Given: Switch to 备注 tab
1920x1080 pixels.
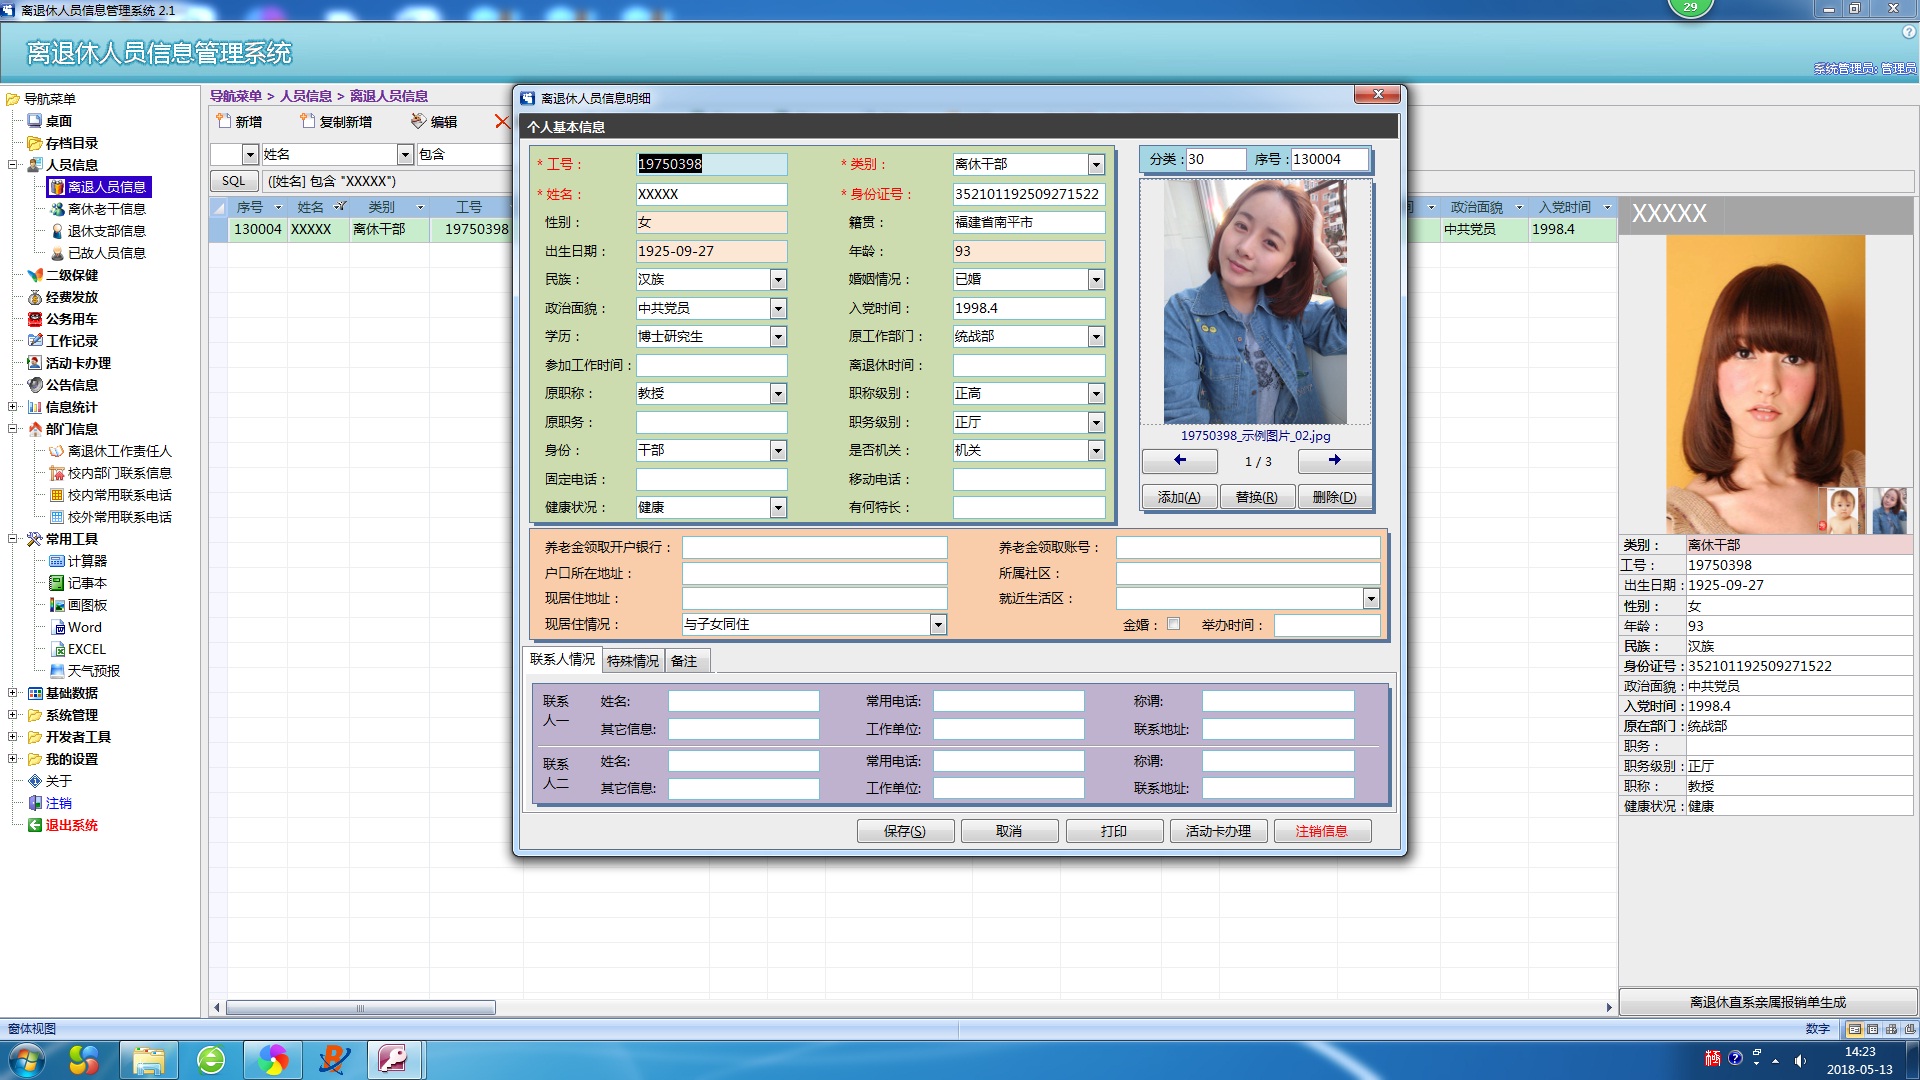Looking at the screenshot, I should point(686,661).
